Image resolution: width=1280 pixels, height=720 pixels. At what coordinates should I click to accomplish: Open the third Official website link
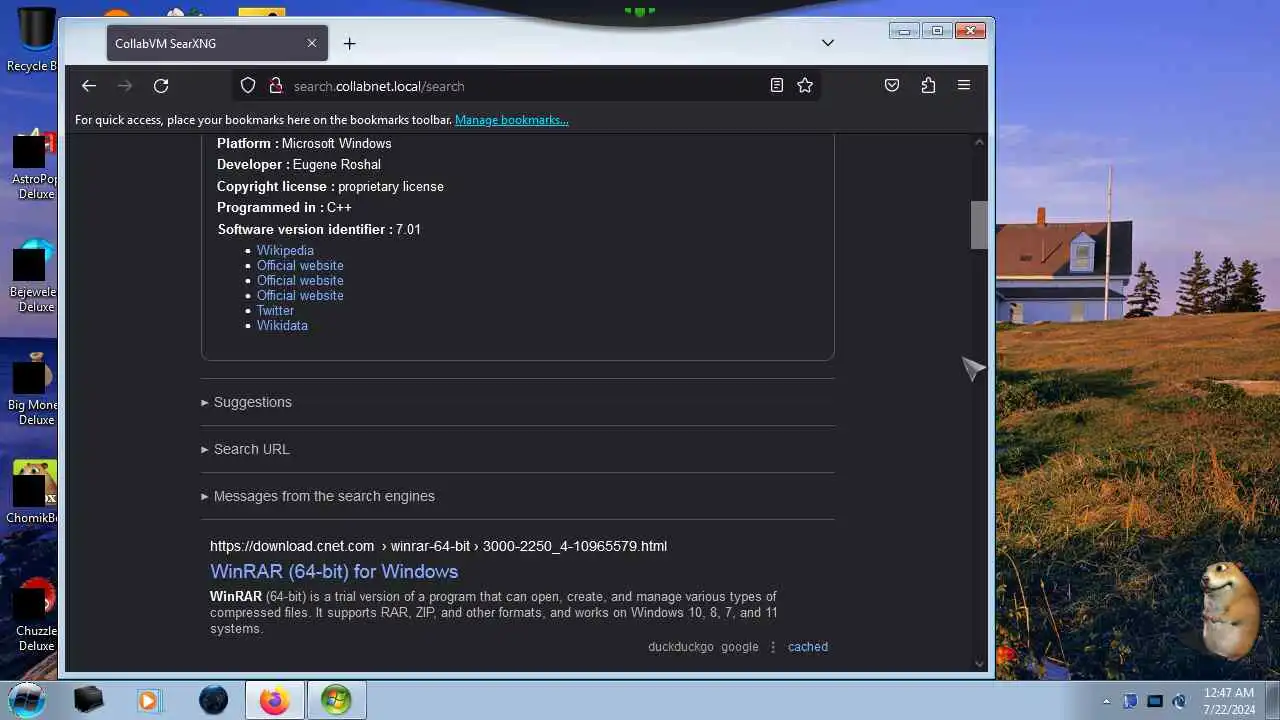tap(300, 296)
